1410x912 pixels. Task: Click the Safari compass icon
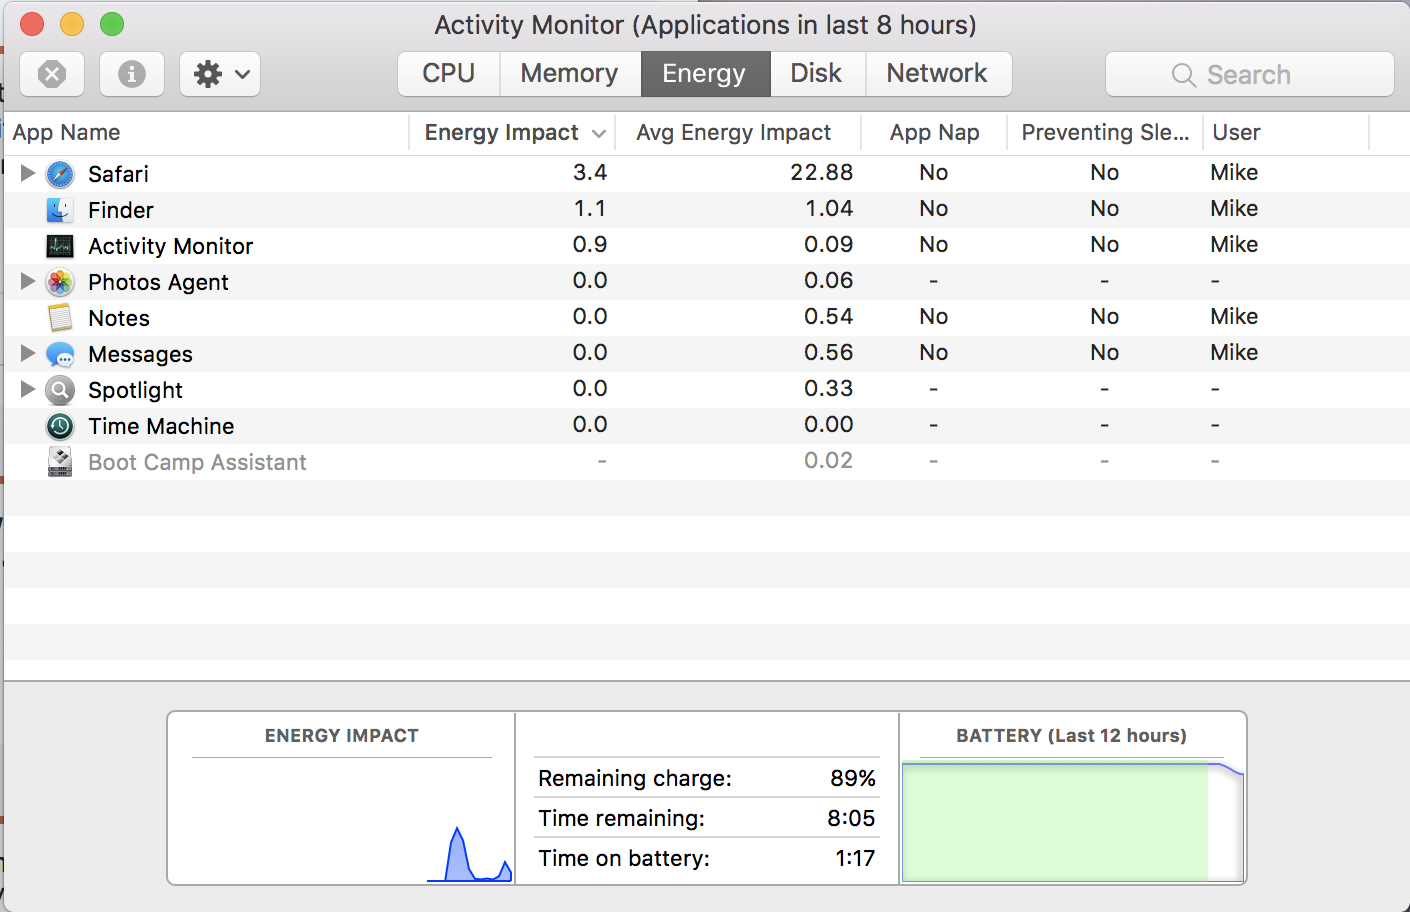60,174
